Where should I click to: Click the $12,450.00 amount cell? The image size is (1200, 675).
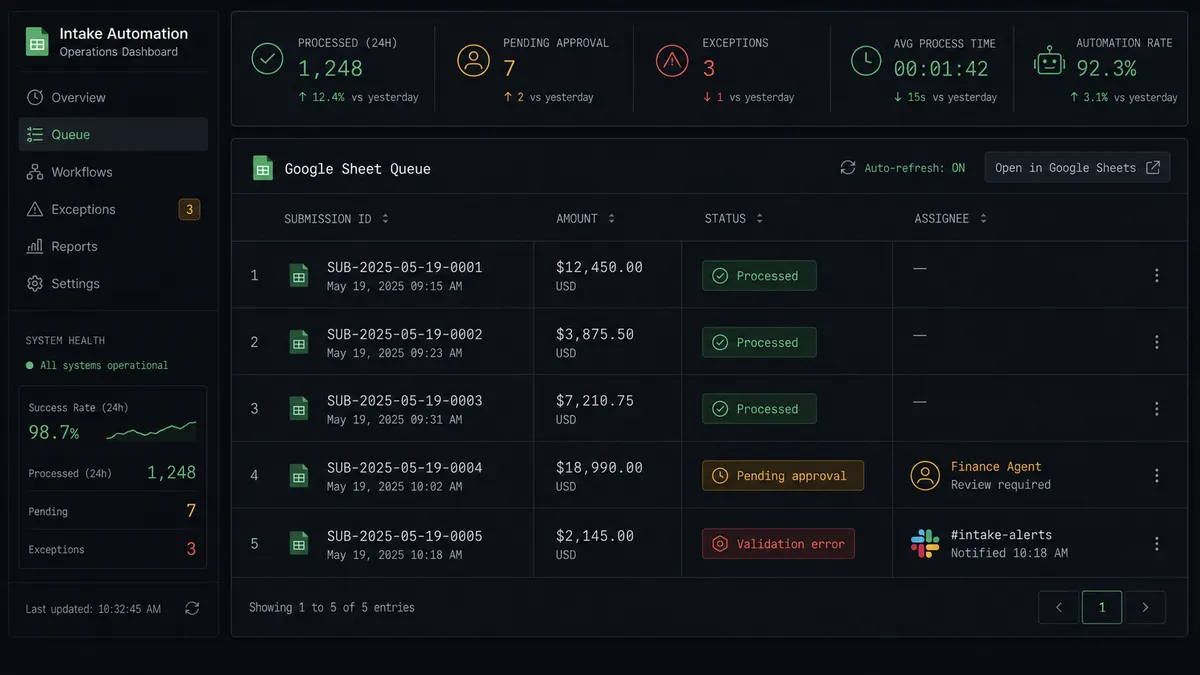pyautogui.click(x=599, y=267)
